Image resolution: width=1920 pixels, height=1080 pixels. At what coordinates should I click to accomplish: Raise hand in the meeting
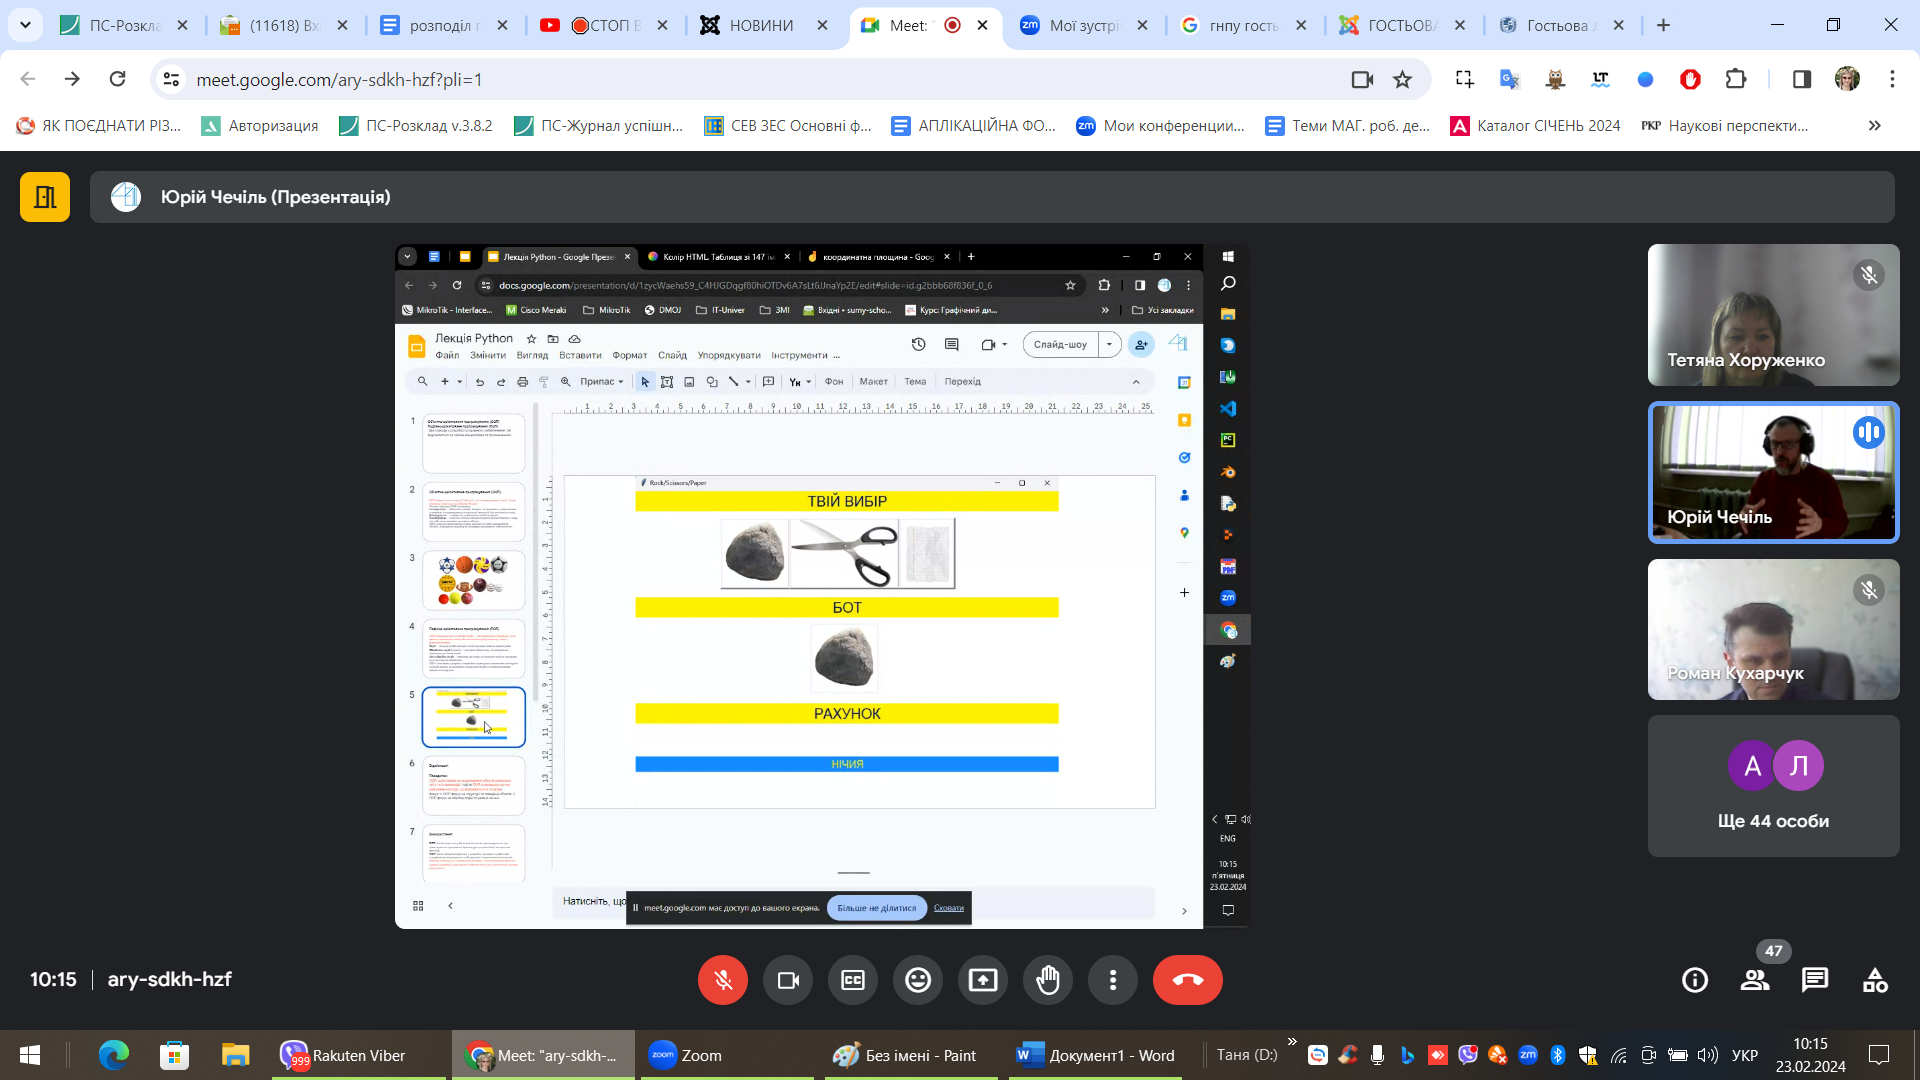(x=1048, y=980)
